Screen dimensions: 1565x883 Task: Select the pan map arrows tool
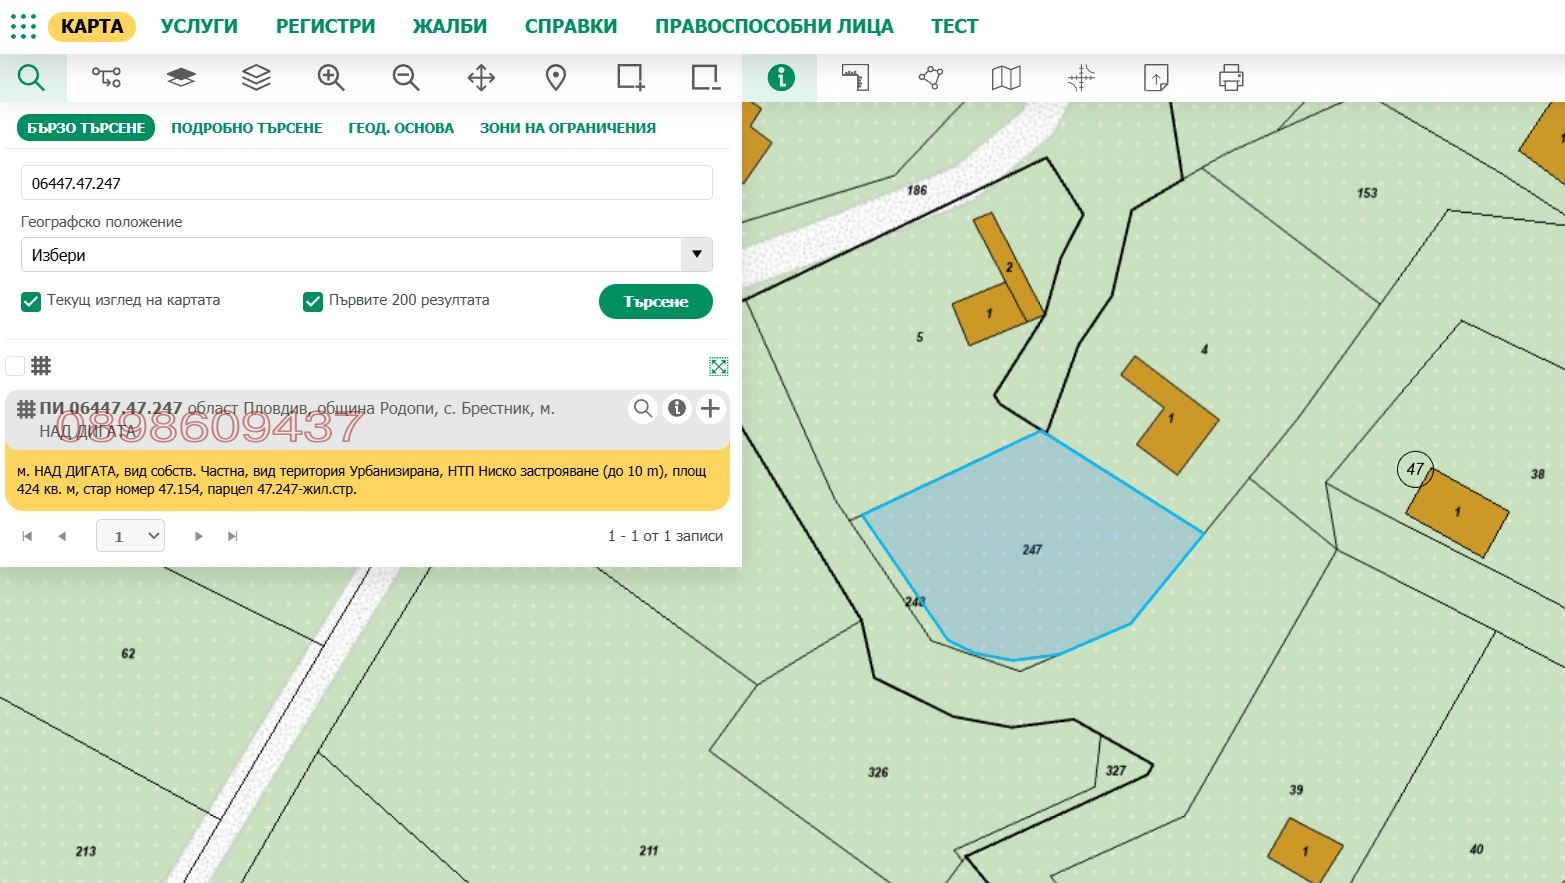[481, 78]
